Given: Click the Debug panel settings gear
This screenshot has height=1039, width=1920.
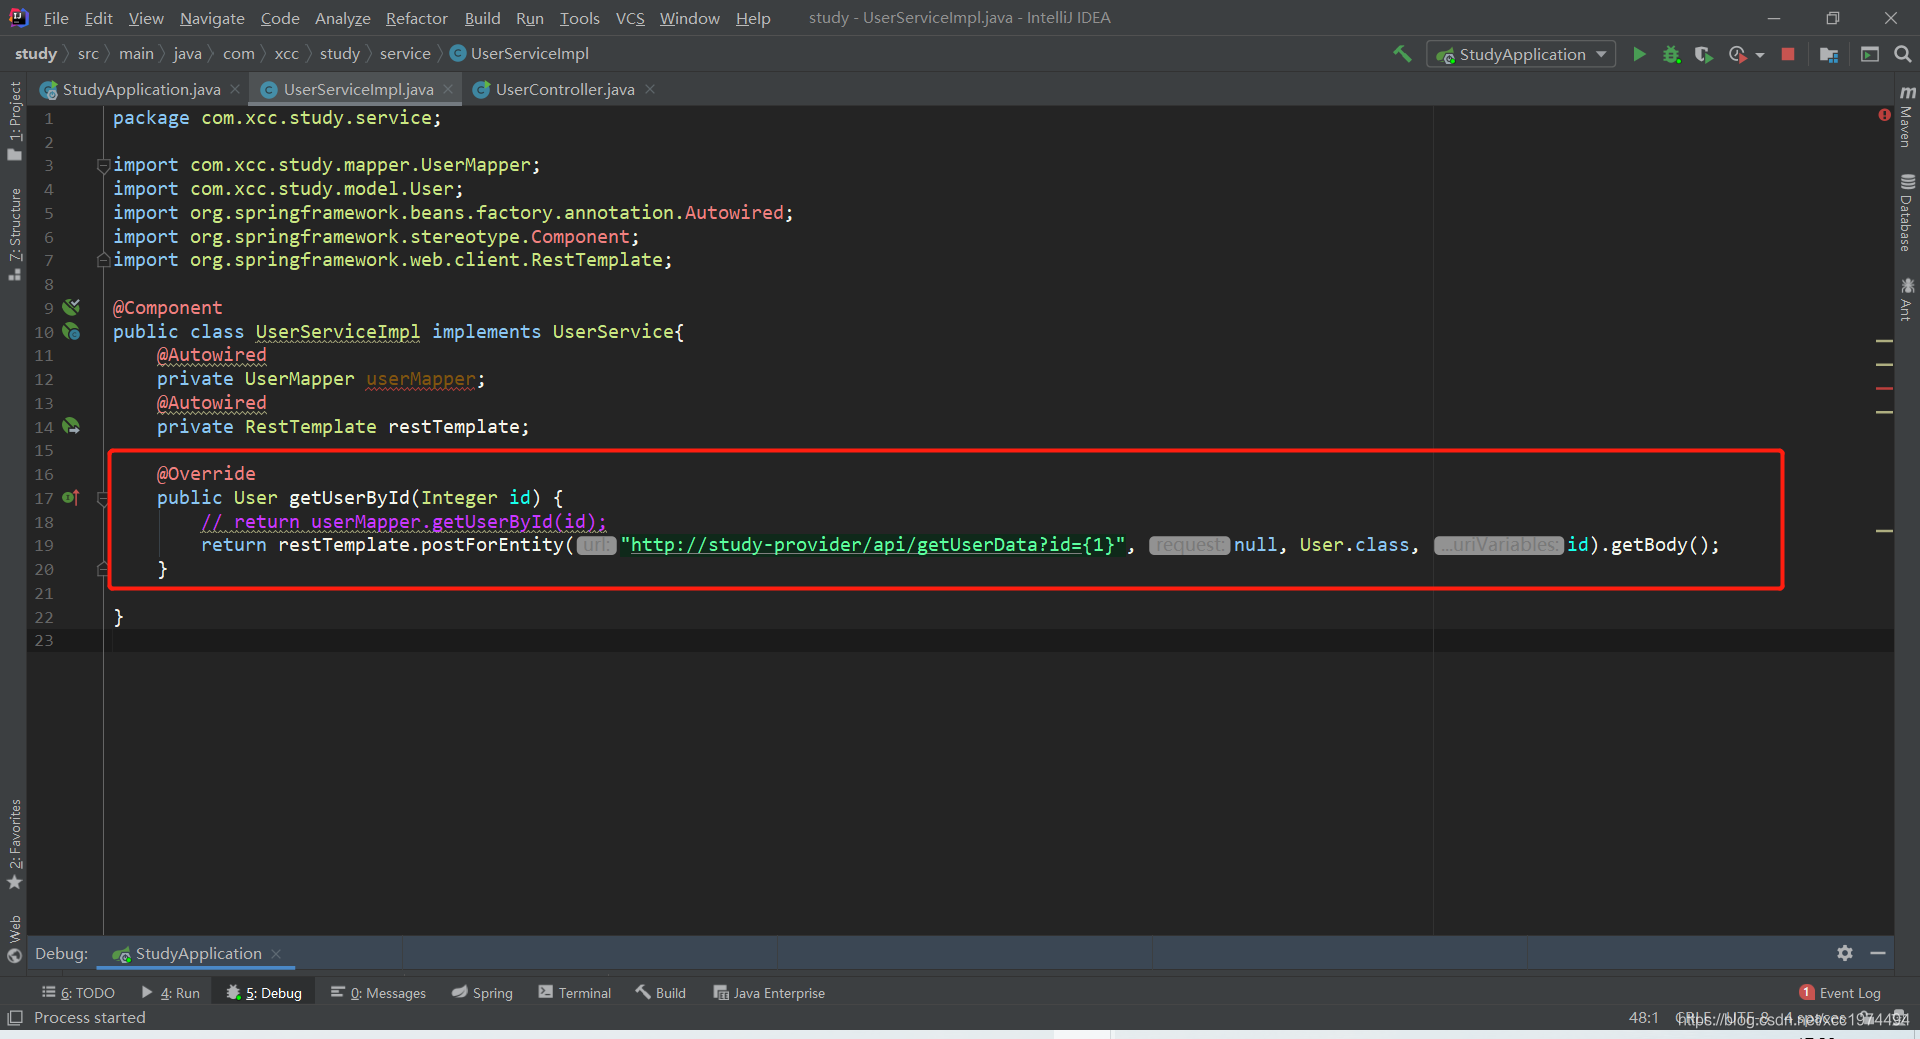Looking at the screenshot, I should coord(1845,953).
